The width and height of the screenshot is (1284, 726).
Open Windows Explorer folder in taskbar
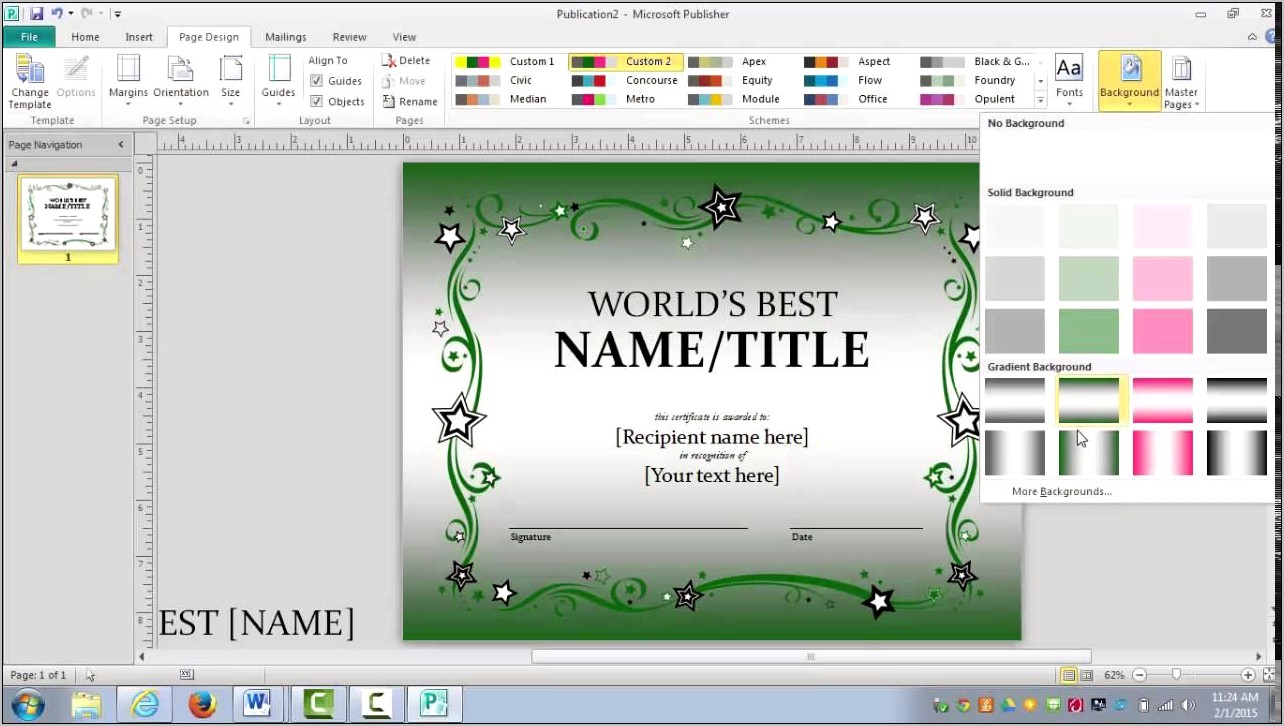(87, 705)
